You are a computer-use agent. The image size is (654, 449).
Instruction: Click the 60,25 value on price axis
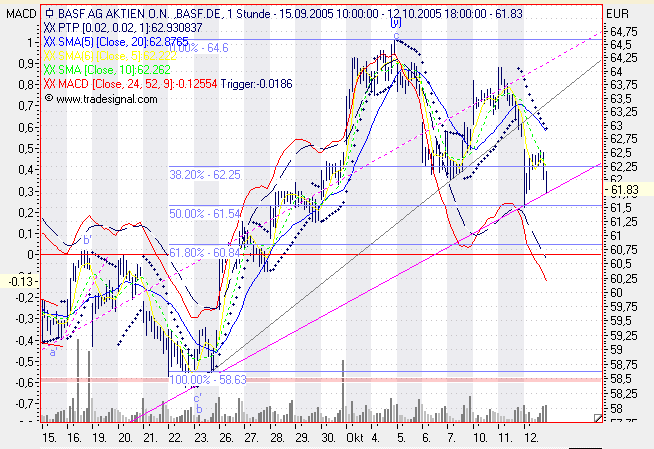click(x=624, y=278)
